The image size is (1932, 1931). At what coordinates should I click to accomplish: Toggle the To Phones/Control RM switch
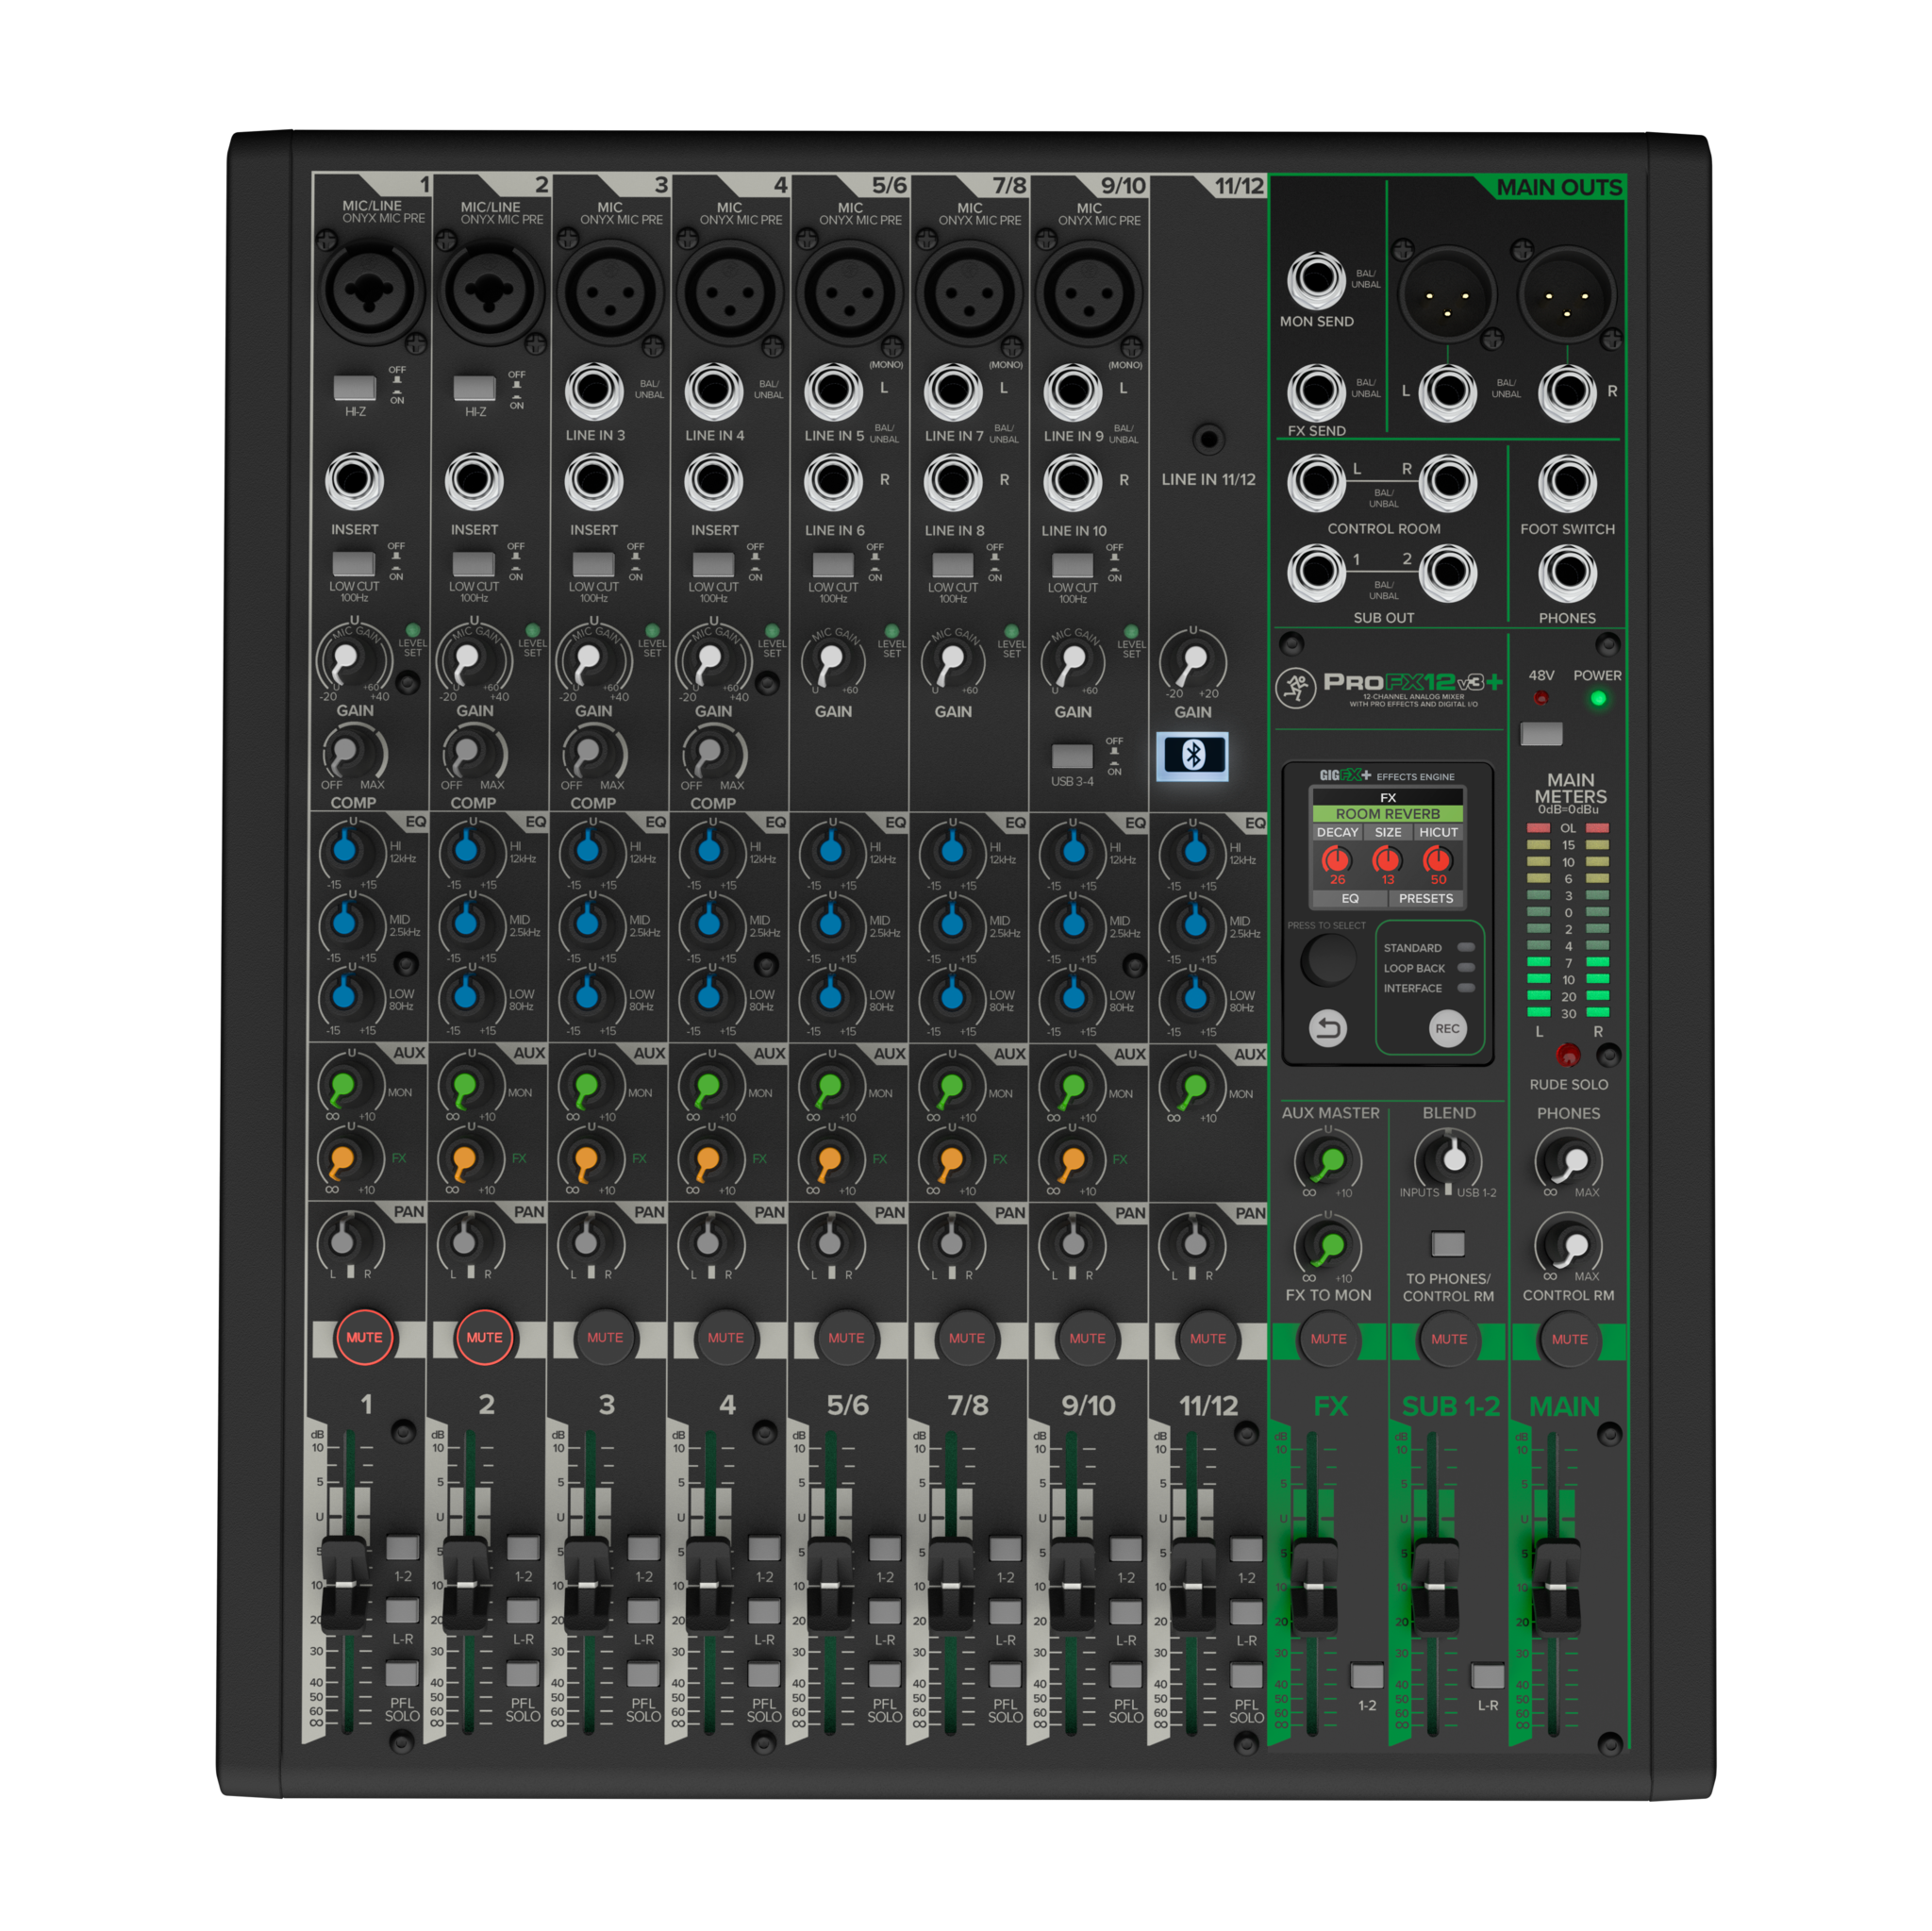click(x=1448, y=1244)
